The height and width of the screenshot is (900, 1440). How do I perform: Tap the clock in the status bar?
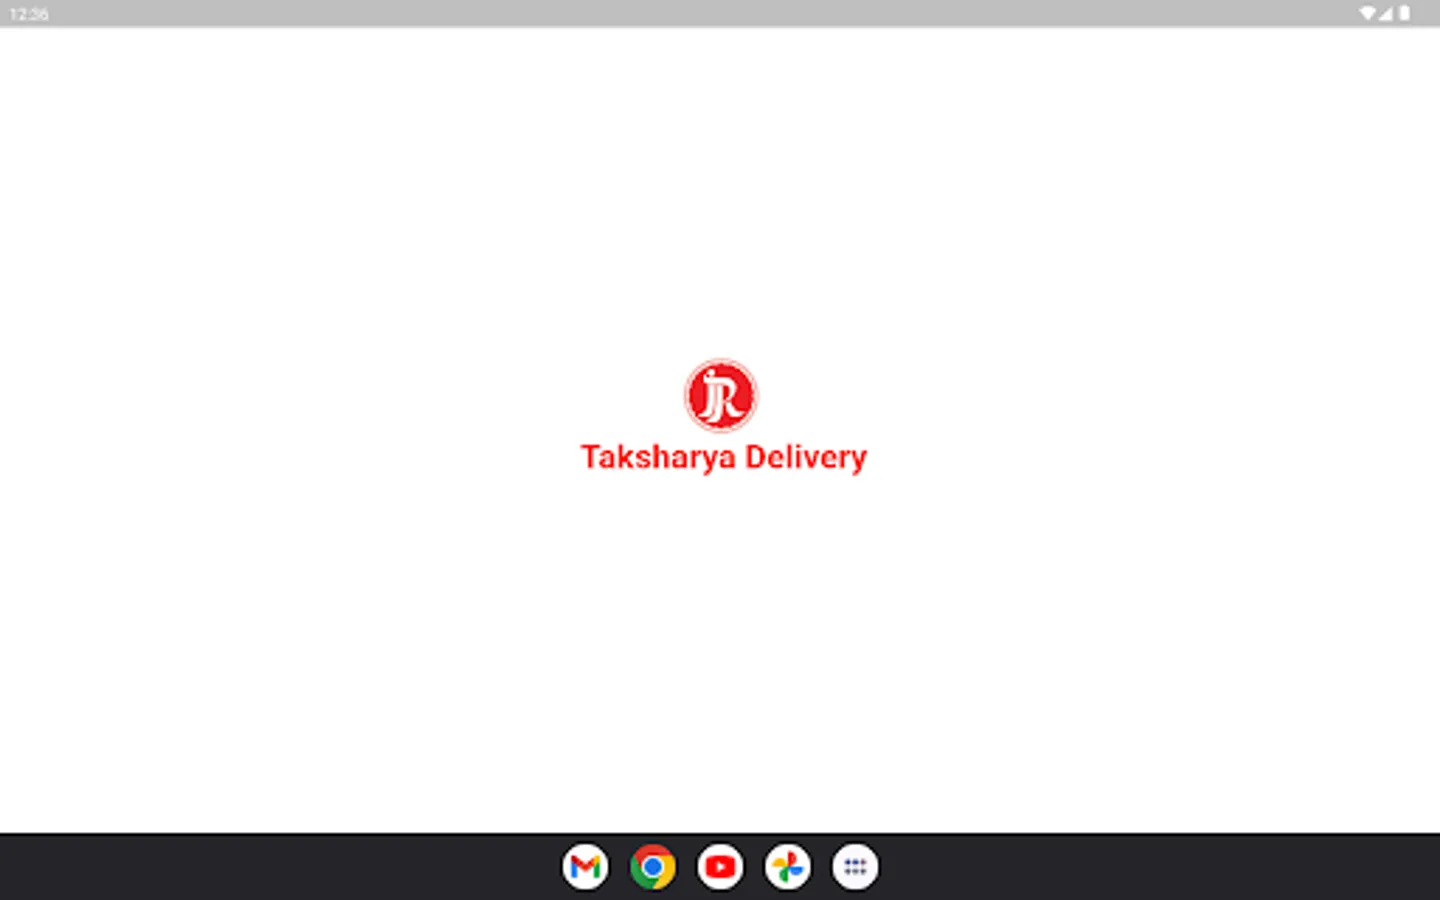pyautogui.click(x=29, y=14)
